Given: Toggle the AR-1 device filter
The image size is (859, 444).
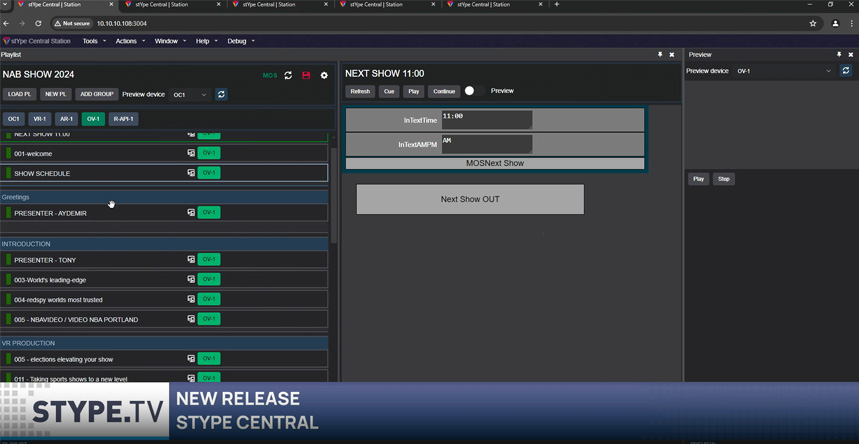Looking at the screenshot, I should coord(66,119).
